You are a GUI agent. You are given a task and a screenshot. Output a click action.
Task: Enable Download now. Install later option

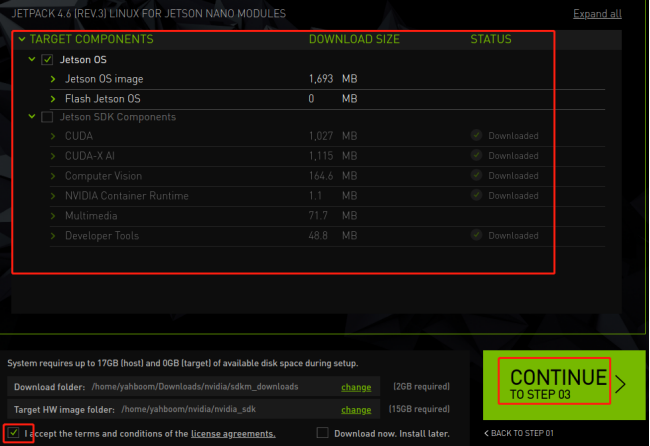tap(322, 433)
